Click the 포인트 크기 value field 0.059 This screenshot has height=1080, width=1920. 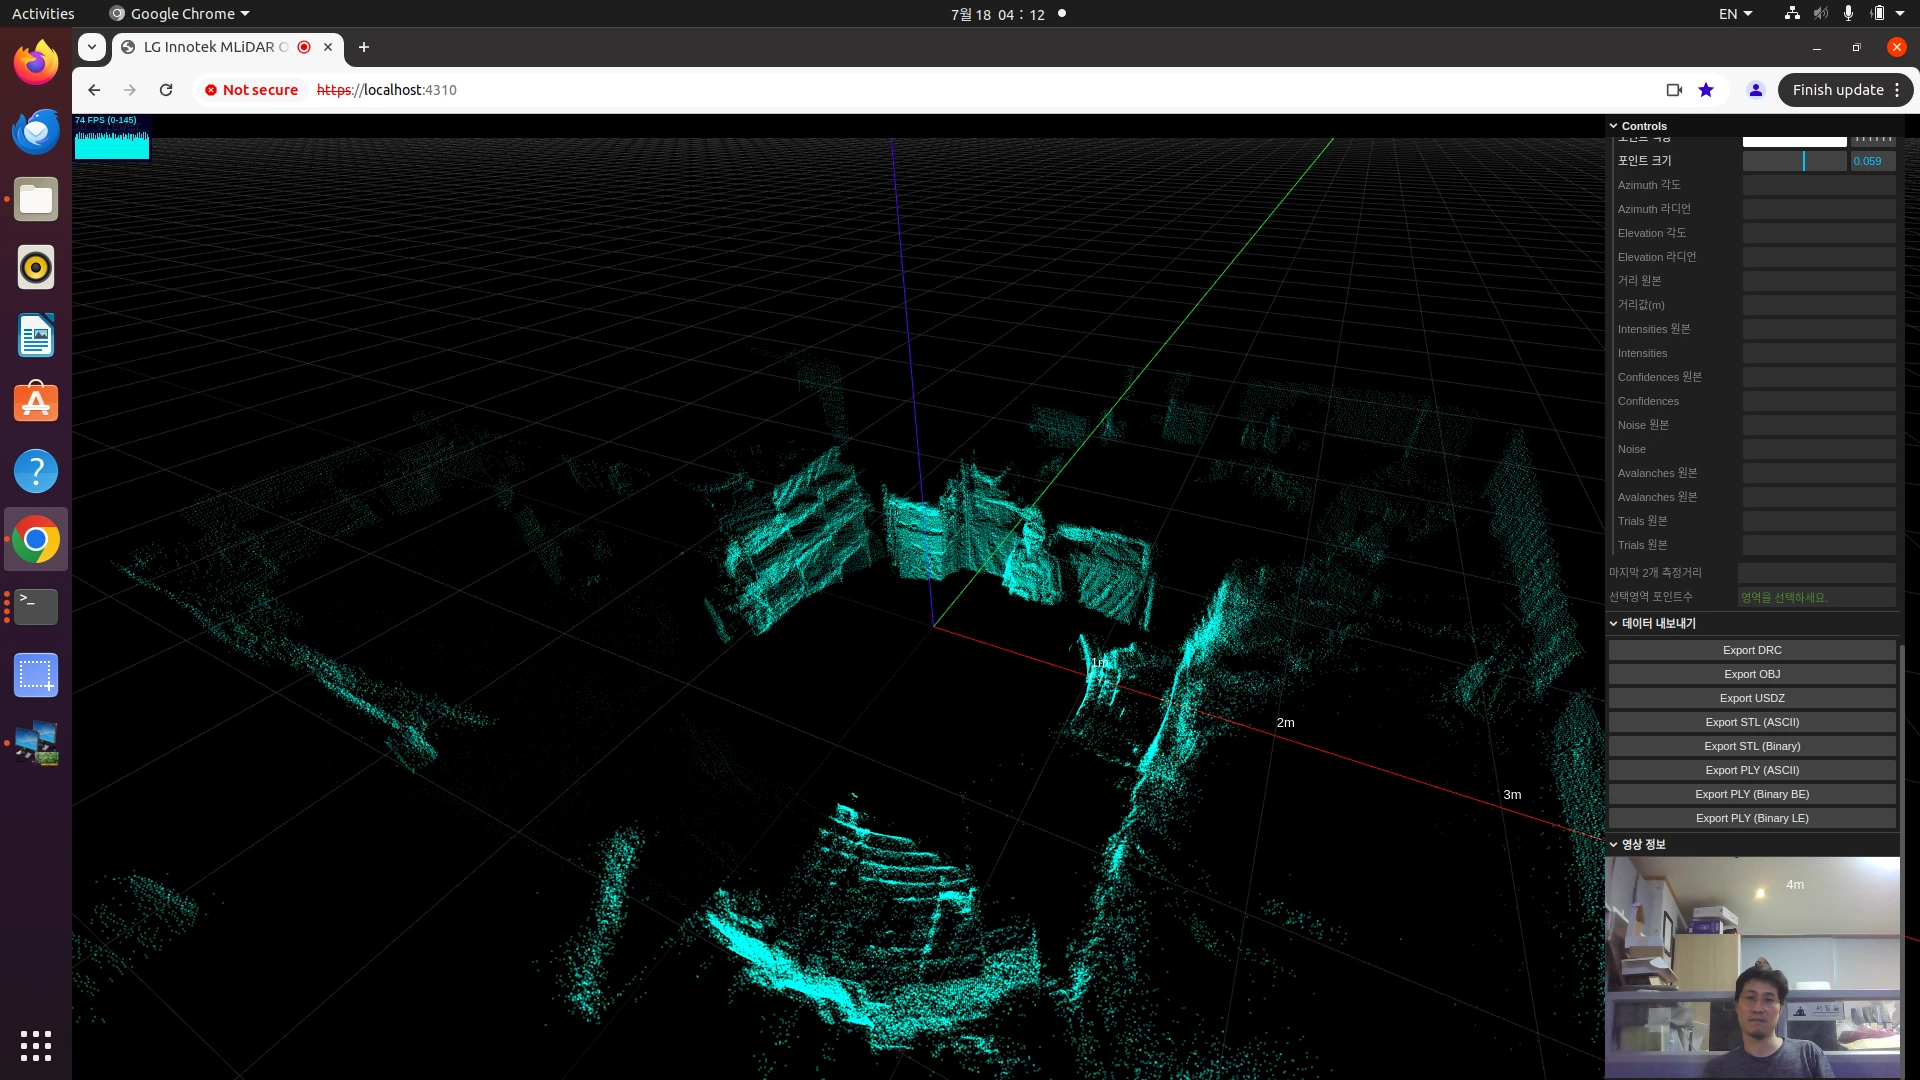1872,161
